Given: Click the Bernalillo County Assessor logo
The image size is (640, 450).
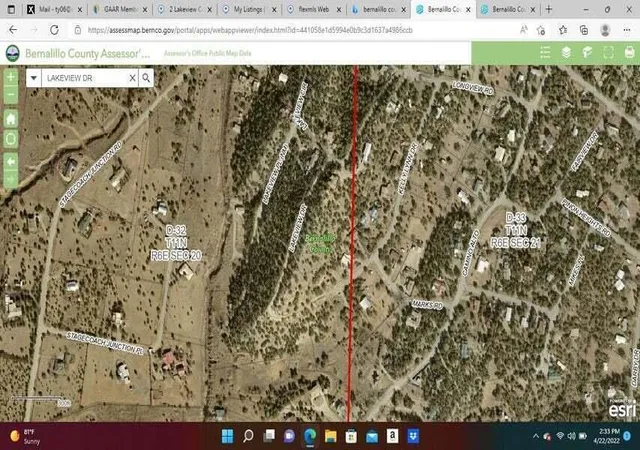Looking at the screenshot, I should pos(13,53).
